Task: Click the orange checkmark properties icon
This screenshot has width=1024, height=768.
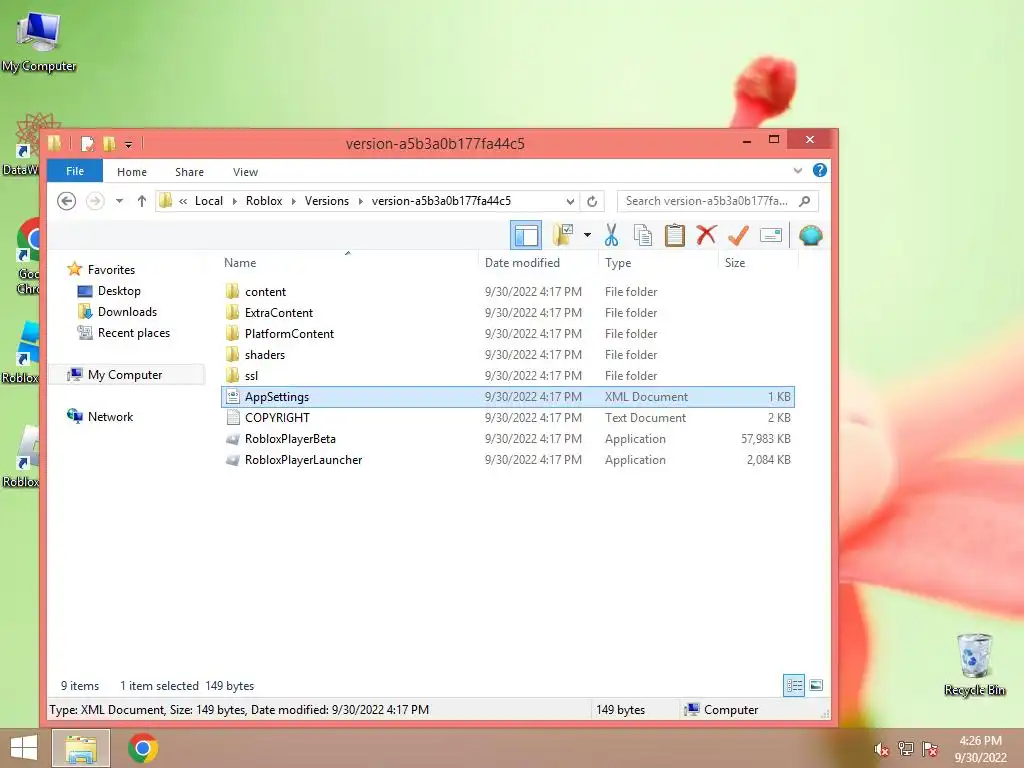Action: point(738,235)
